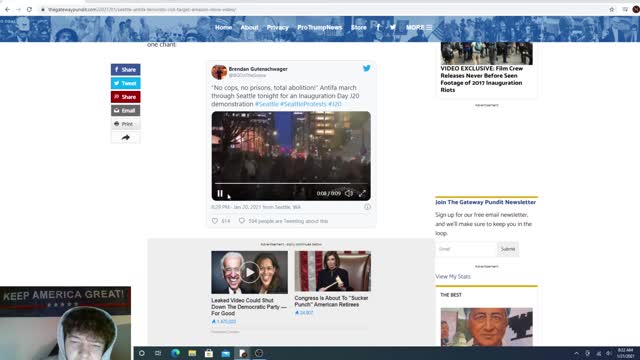Open the View My Stats link
This screenshot has height=360, width=640.
pyautogui.click(x=453, y=276)
